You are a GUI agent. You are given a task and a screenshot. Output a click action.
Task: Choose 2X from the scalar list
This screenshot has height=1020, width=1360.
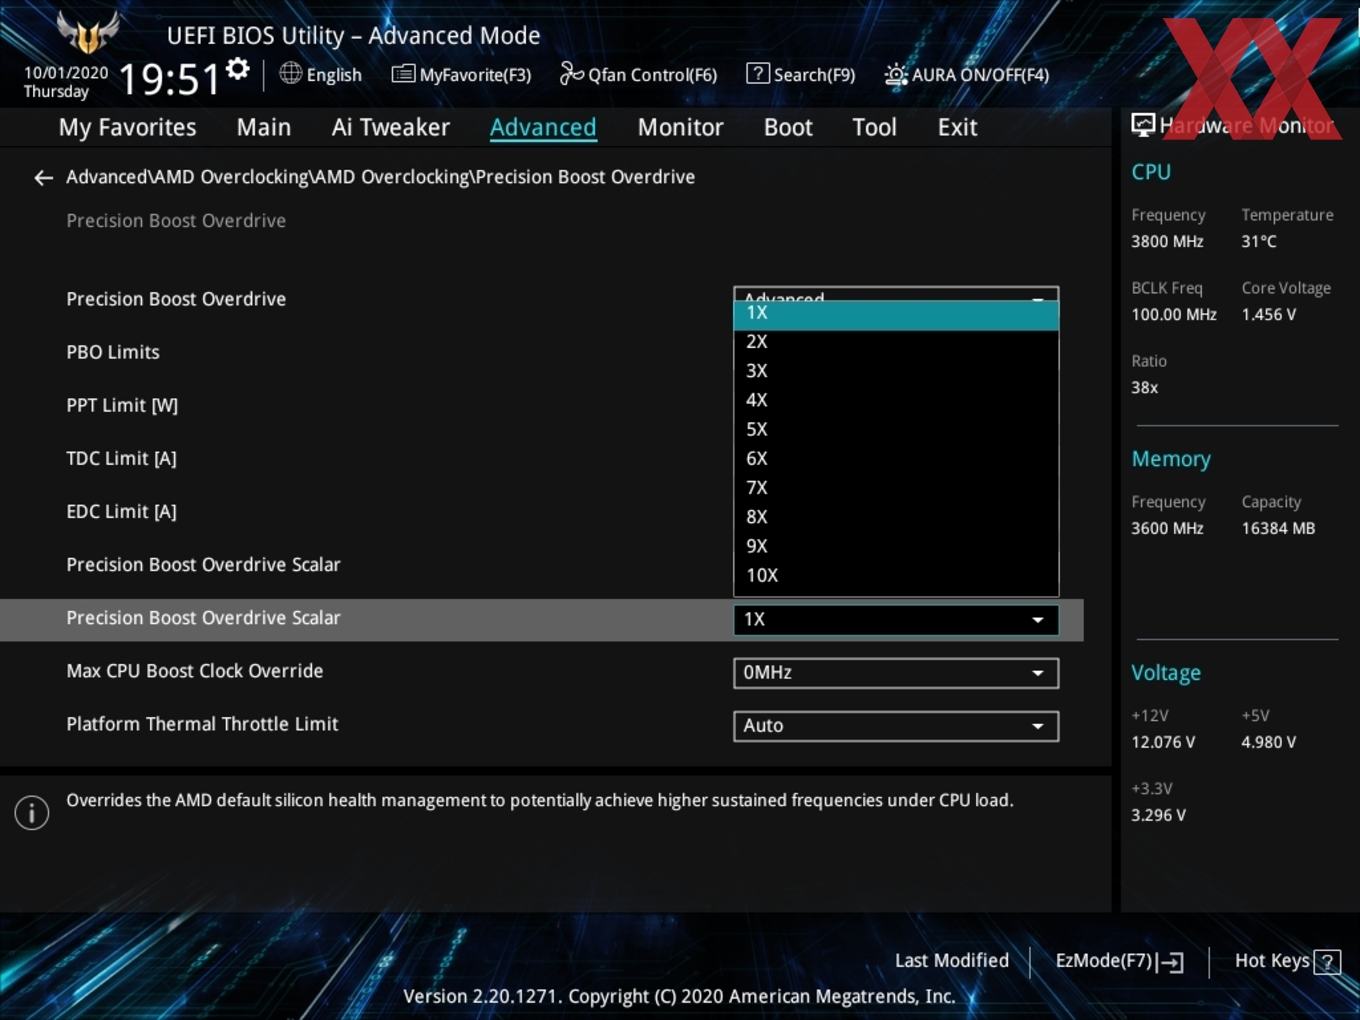tap(896, 342)
